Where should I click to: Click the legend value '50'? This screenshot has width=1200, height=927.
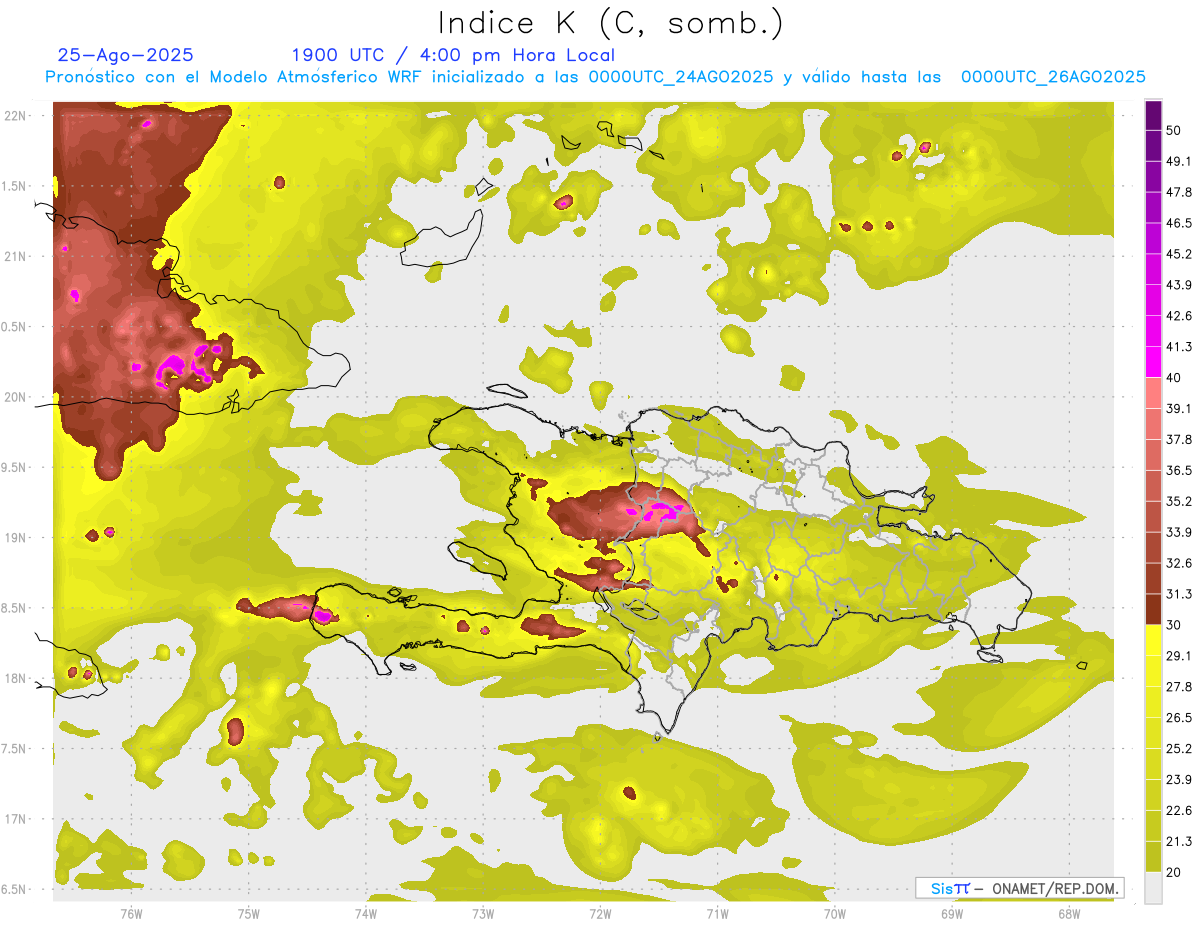(x=1173, y=130)
